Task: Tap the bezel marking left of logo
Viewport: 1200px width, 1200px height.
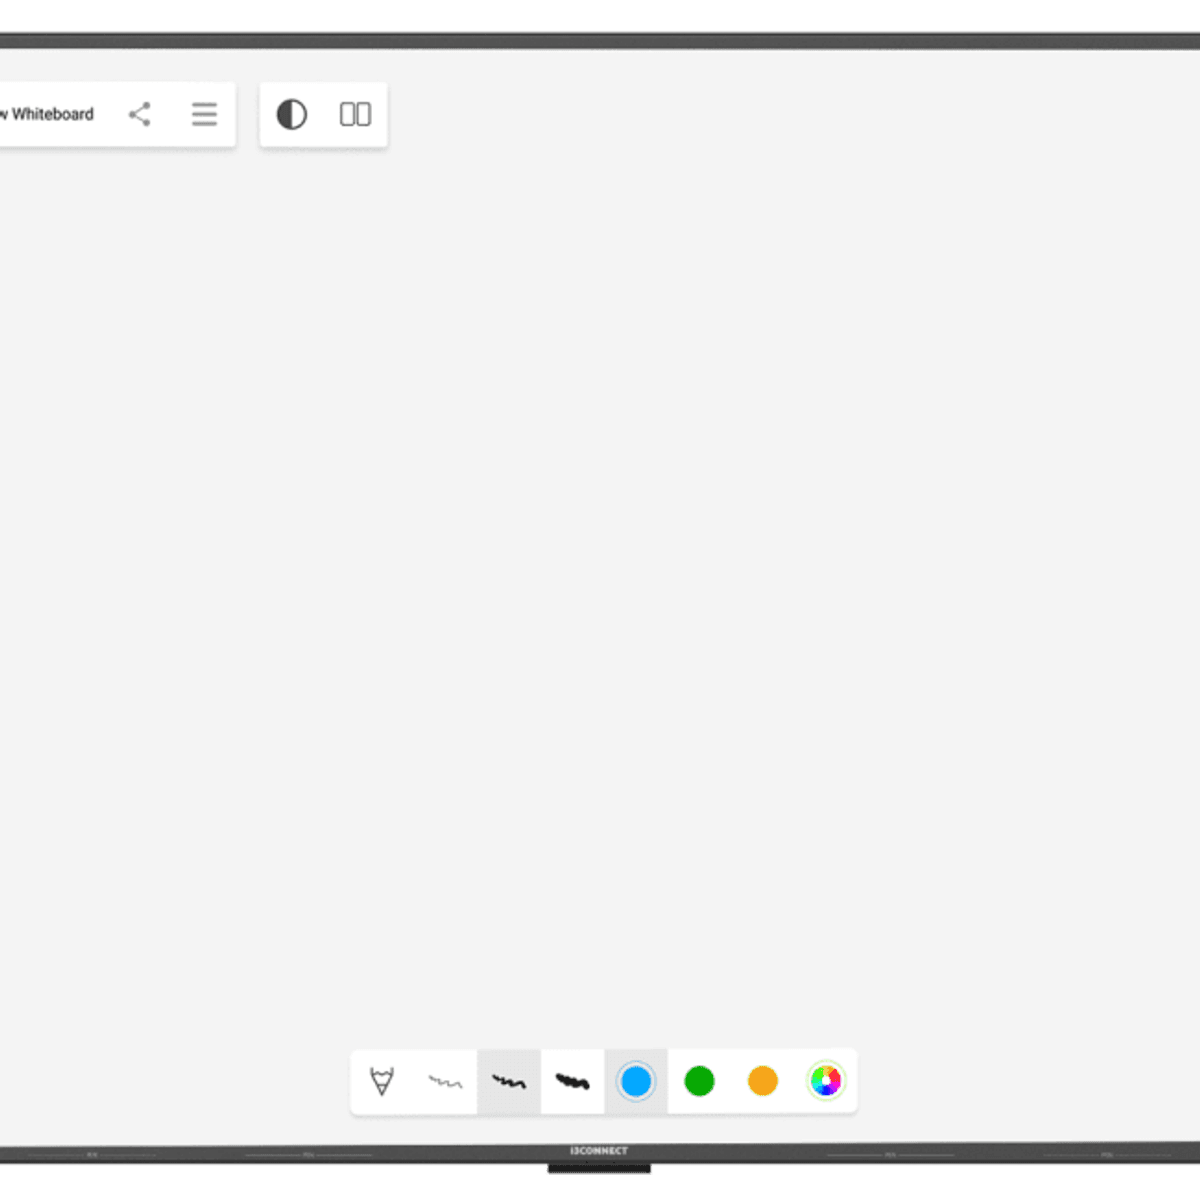Action: coord(308,1155)
